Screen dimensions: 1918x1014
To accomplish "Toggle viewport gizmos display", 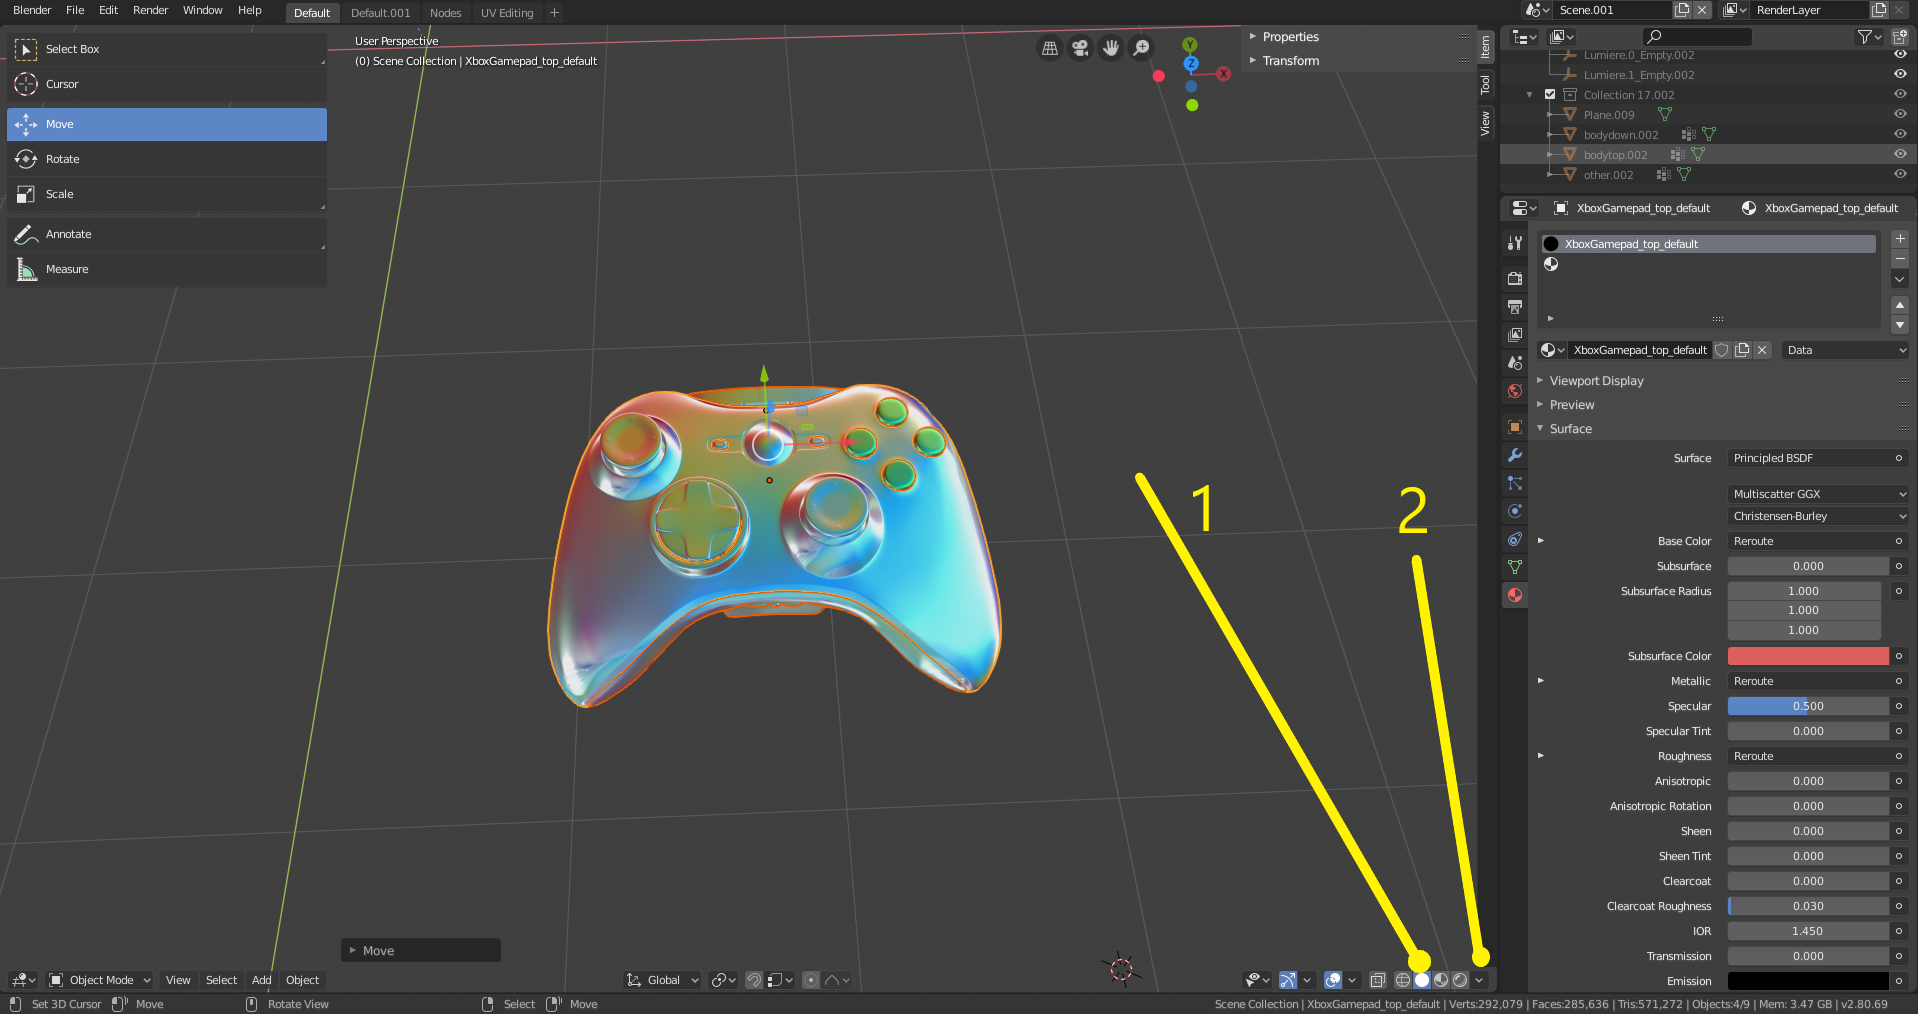I will pos(1288,980).
